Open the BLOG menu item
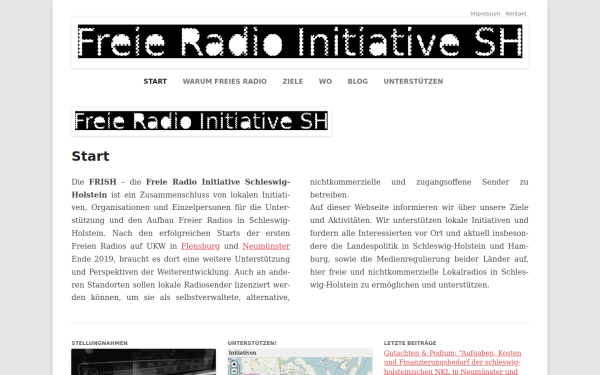600x375 pixels. tap(357, 82)
